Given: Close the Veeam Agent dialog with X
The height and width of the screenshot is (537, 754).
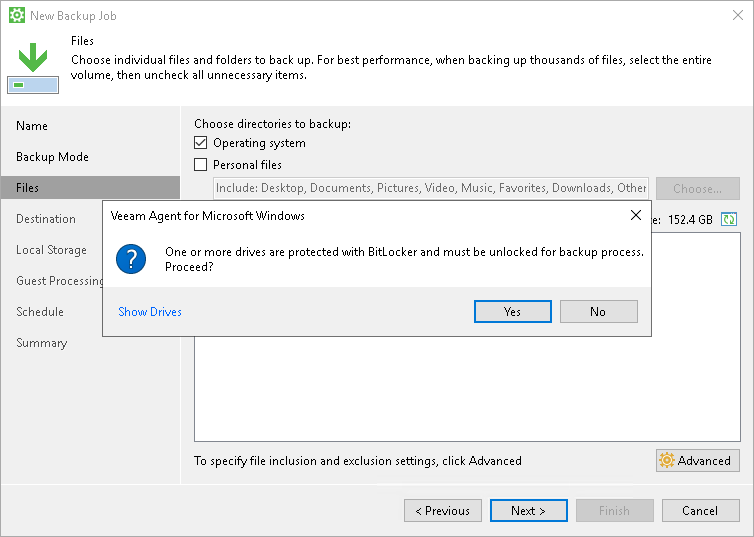Looking at the screenshot, I should (x=636, y=215).
